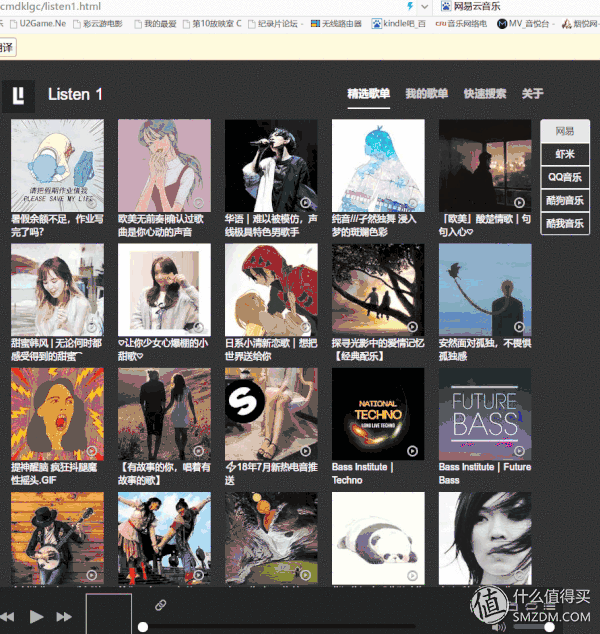Play overlay icon on National Techno cover

tap(412, 451)
